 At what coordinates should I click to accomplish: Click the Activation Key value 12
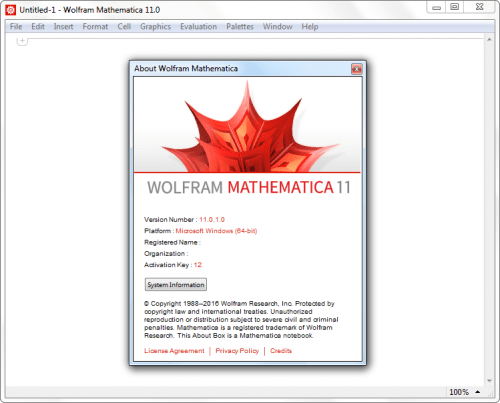(x=198, y=265)
